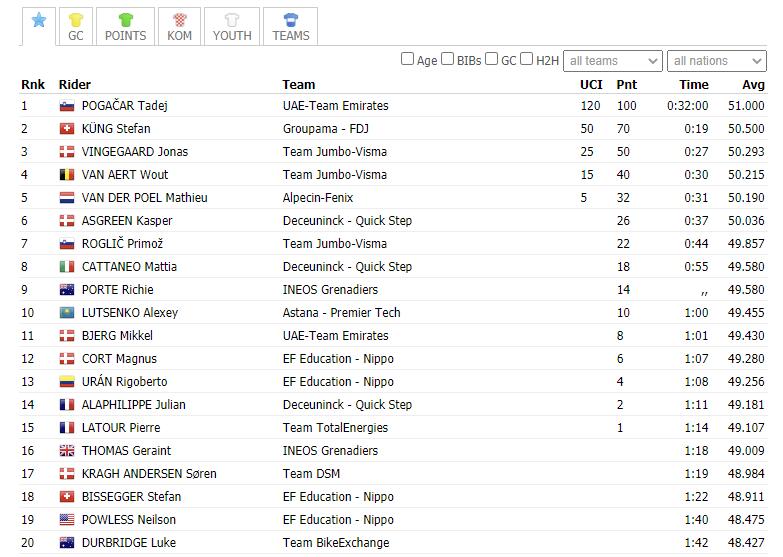This screenshot has width=783, height=557.
Task: Open ROGLIČ Primož rider link
Action: (122, 244)
